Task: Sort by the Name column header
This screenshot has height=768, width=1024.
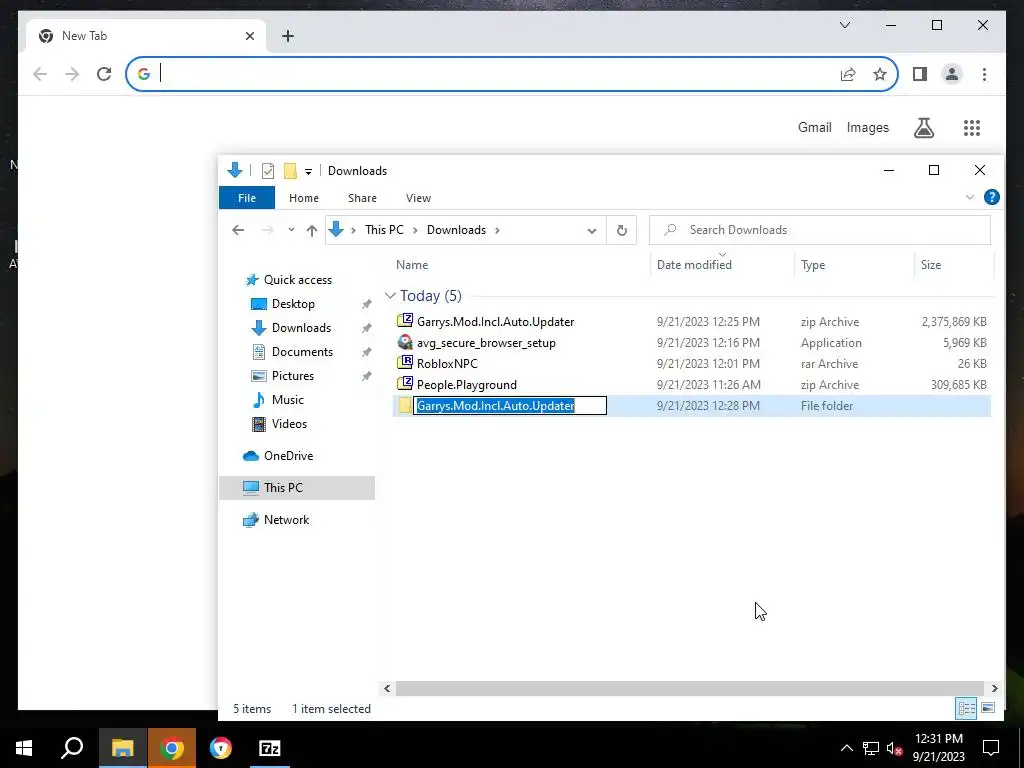Action: [412, 264]
